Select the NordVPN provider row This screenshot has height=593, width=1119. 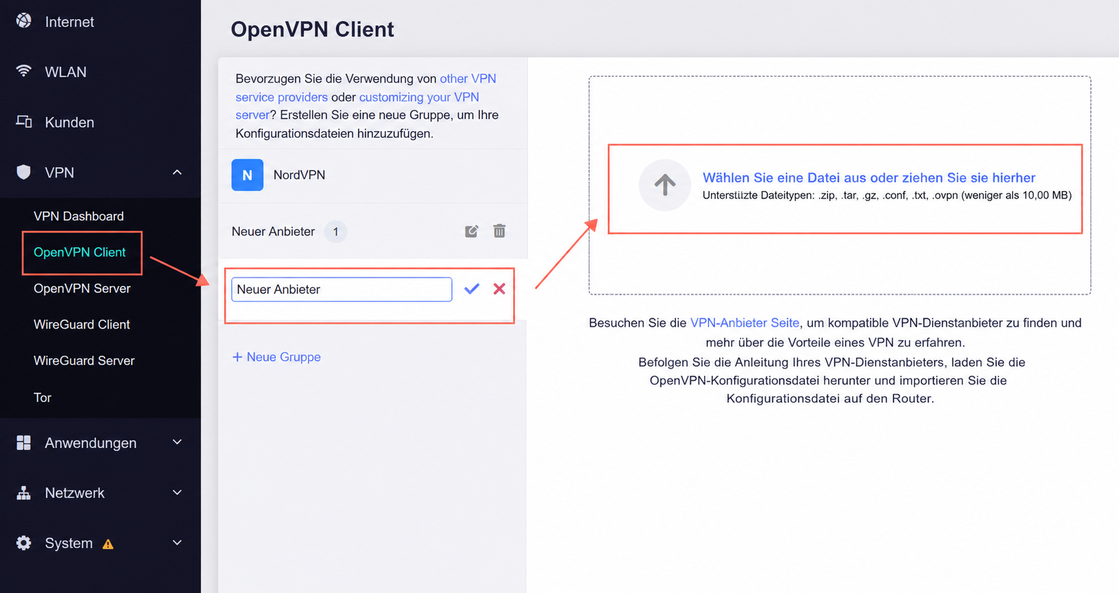[373, 175]
